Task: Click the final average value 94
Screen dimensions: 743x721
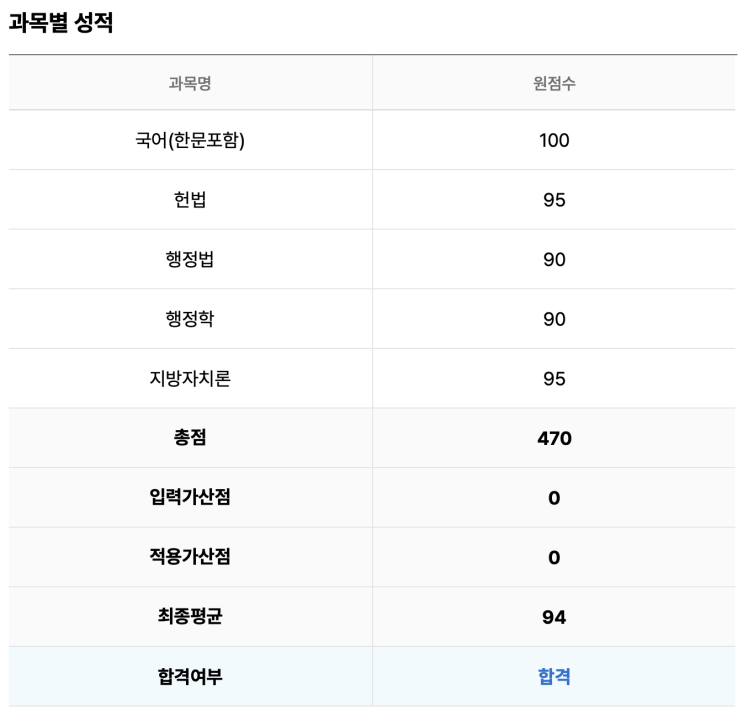Action: [x=554, y=617]
